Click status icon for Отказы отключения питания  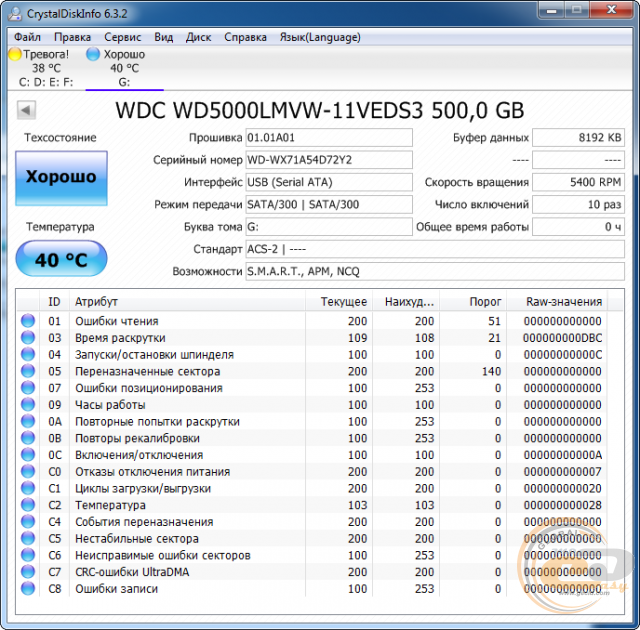(28, 471)
